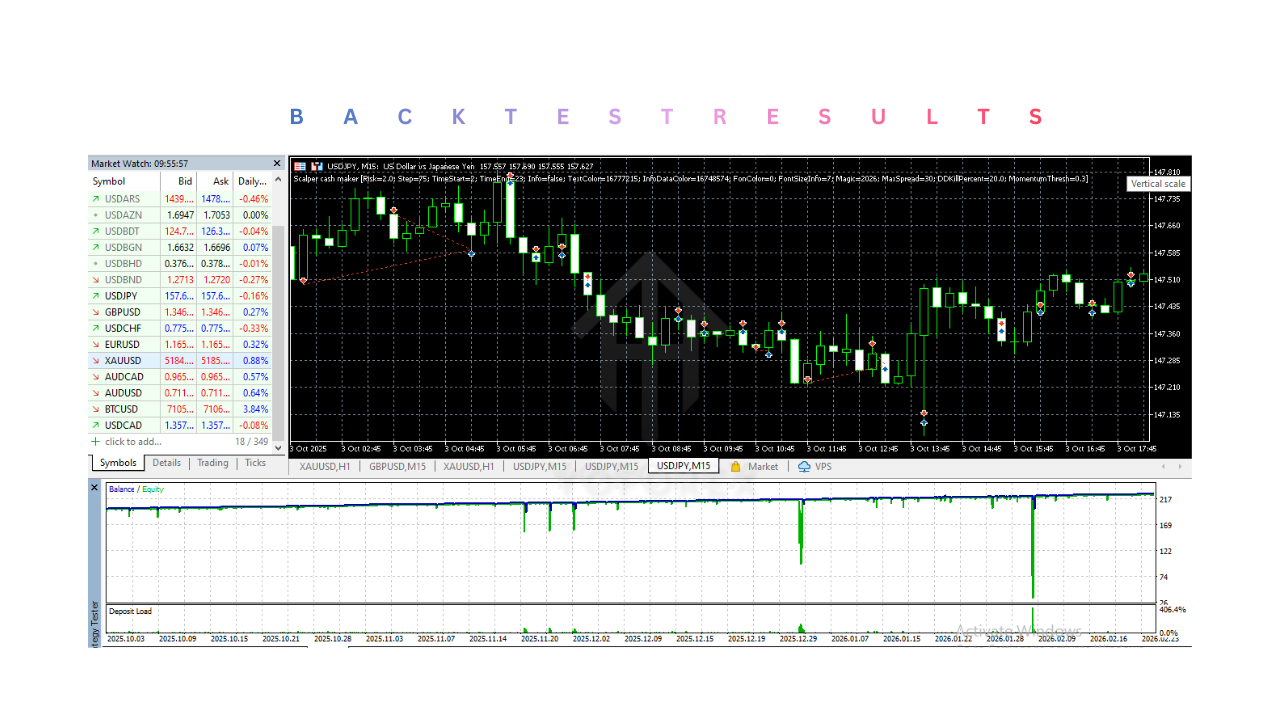The image size is (1280, 720).
Task: Click the plus icon to add a symbol
Action: tap(95, 441)
